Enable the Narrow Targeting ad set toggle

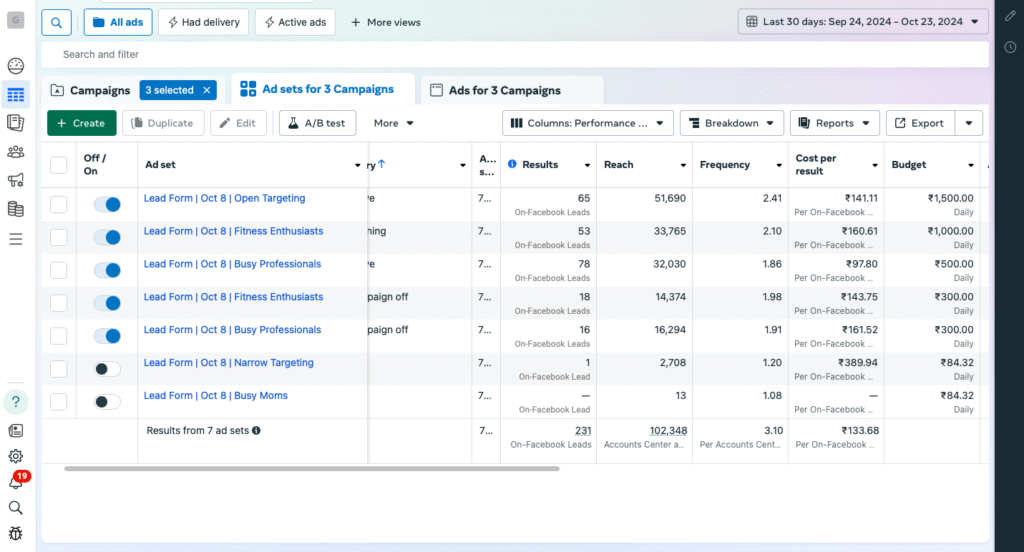pyautogui.click(x=107, y=369)
